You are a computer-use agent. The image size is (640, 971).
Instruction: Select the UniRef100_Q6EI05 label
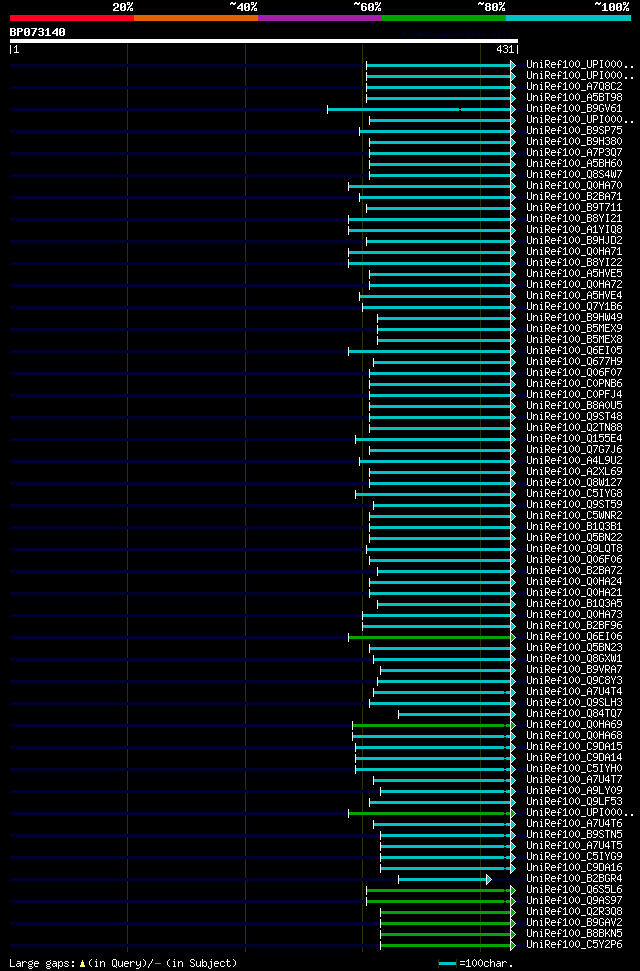click(574, 351)
